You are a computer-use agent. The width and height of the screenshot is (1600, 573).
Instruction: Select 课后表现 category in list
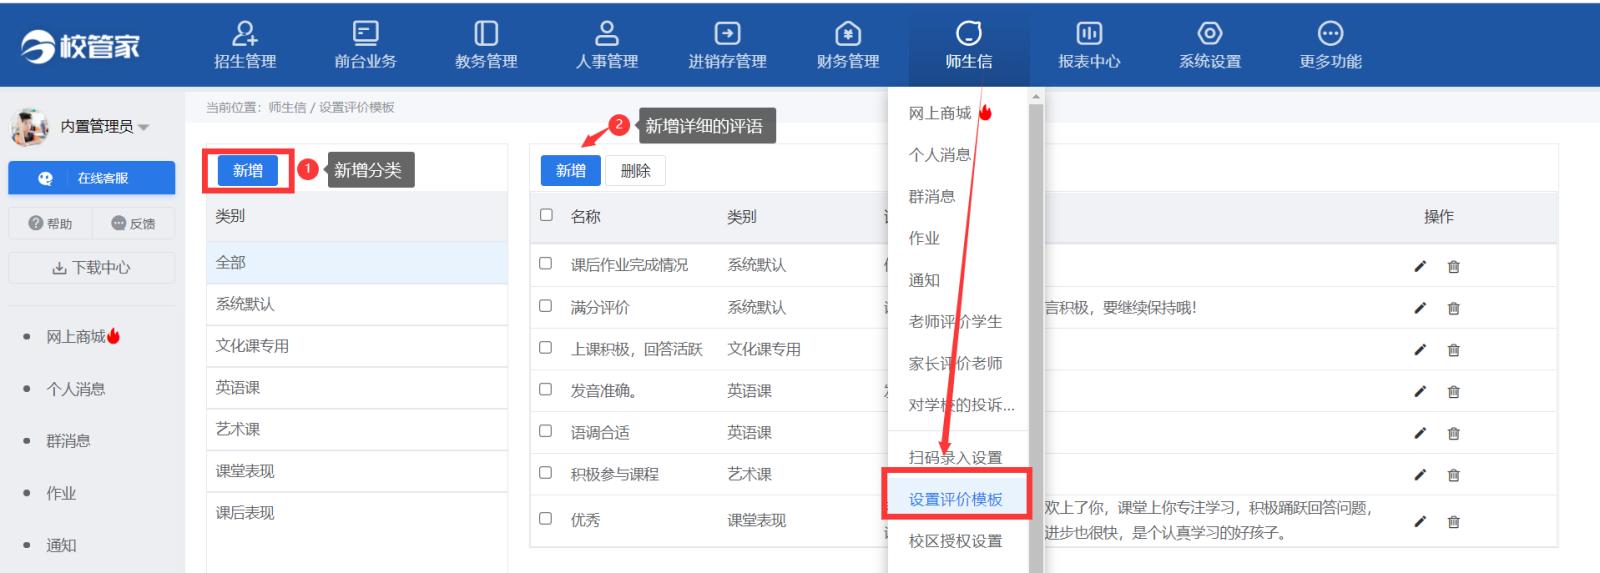coord(357,513)
